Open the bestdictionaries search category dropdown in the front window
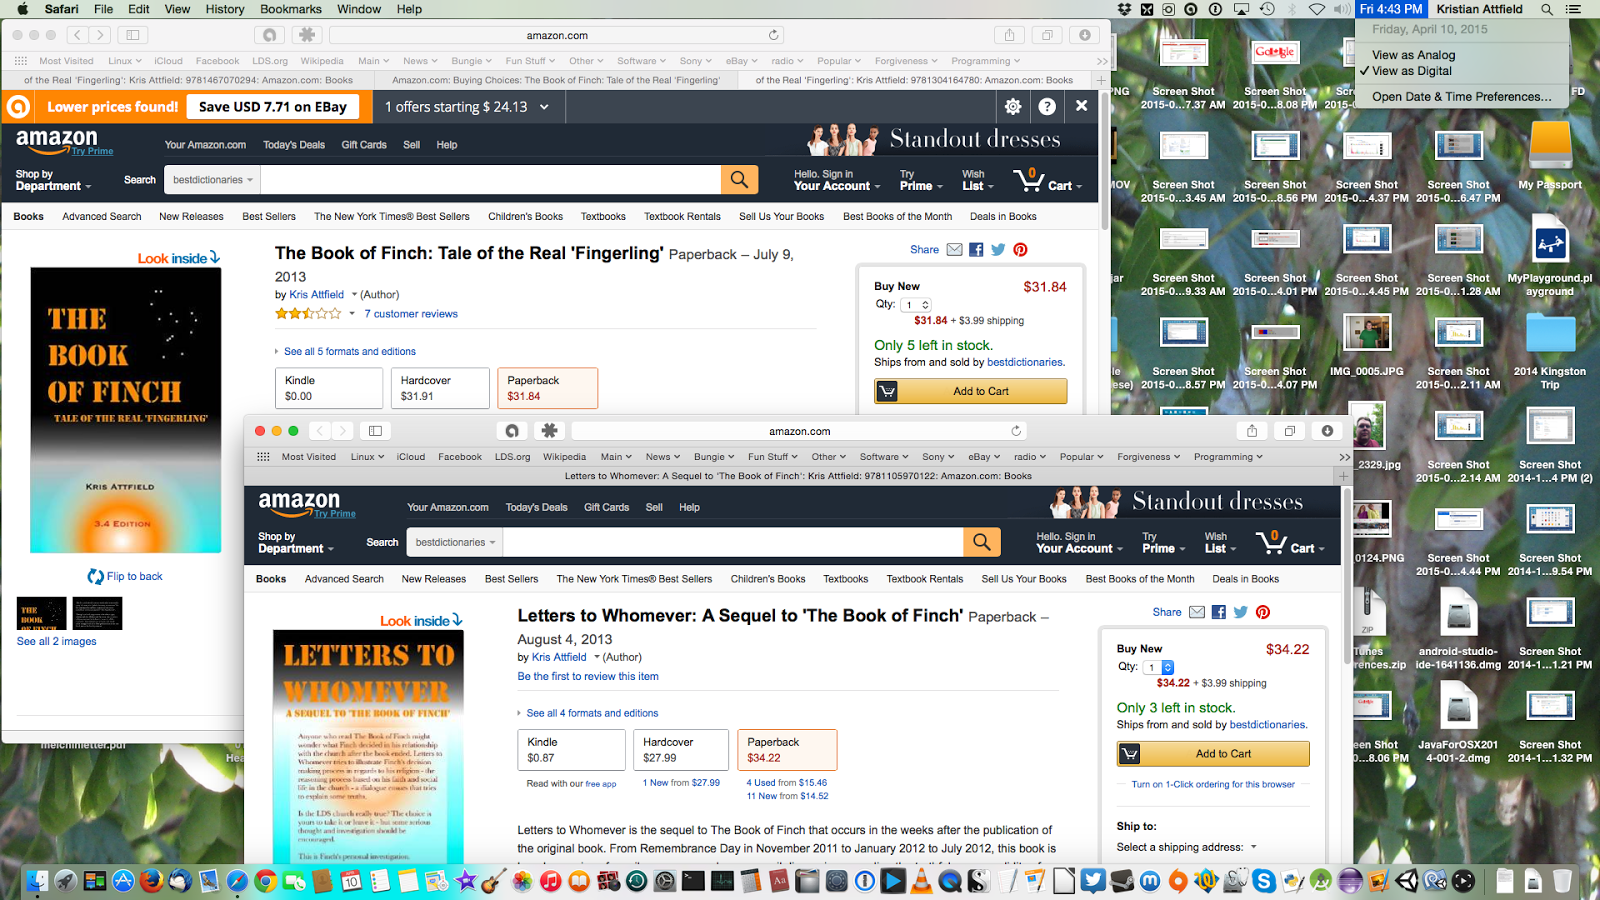 [455, 542]
